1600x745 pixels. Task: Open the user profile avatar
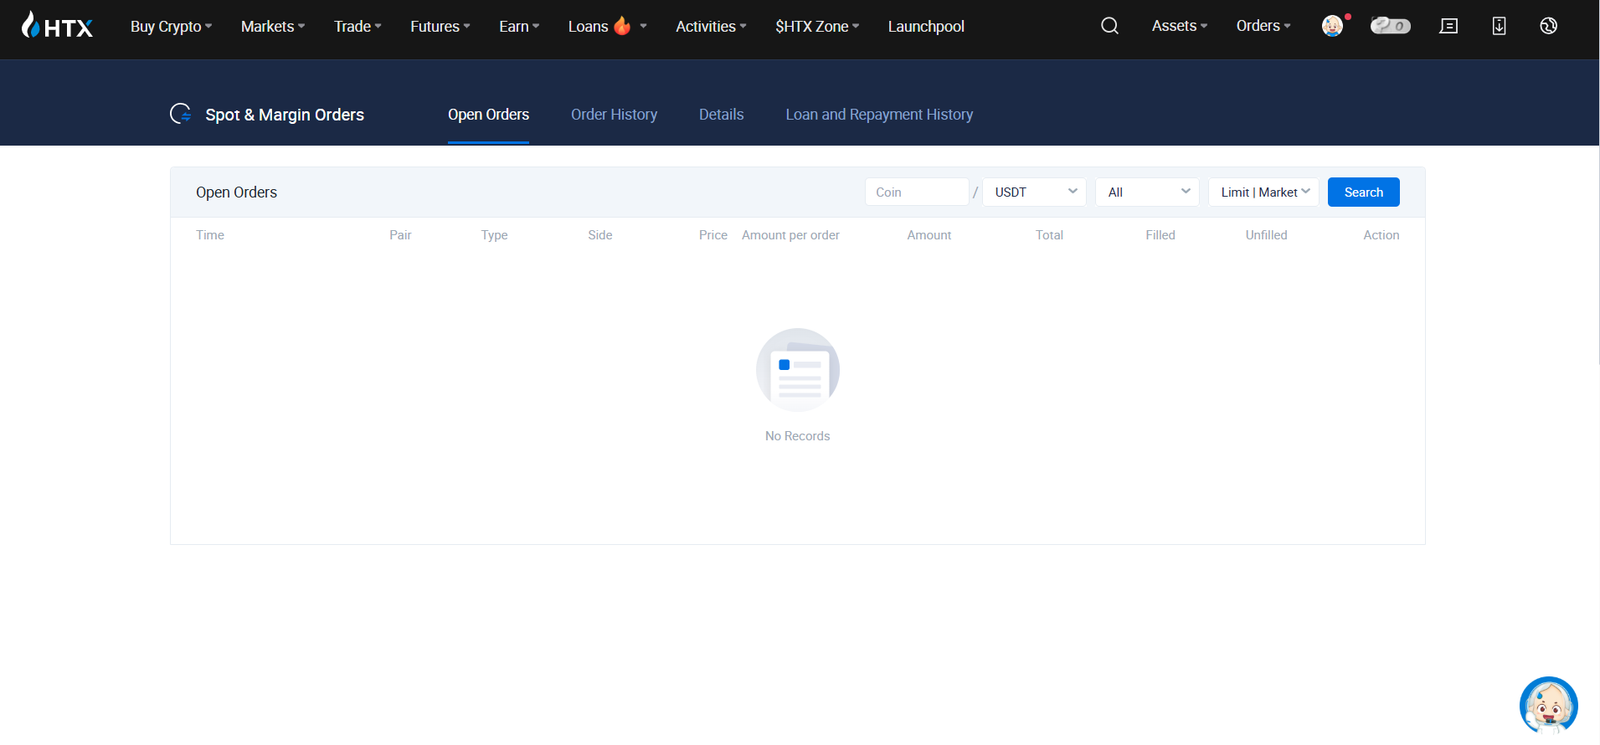tap(1332, 26)
